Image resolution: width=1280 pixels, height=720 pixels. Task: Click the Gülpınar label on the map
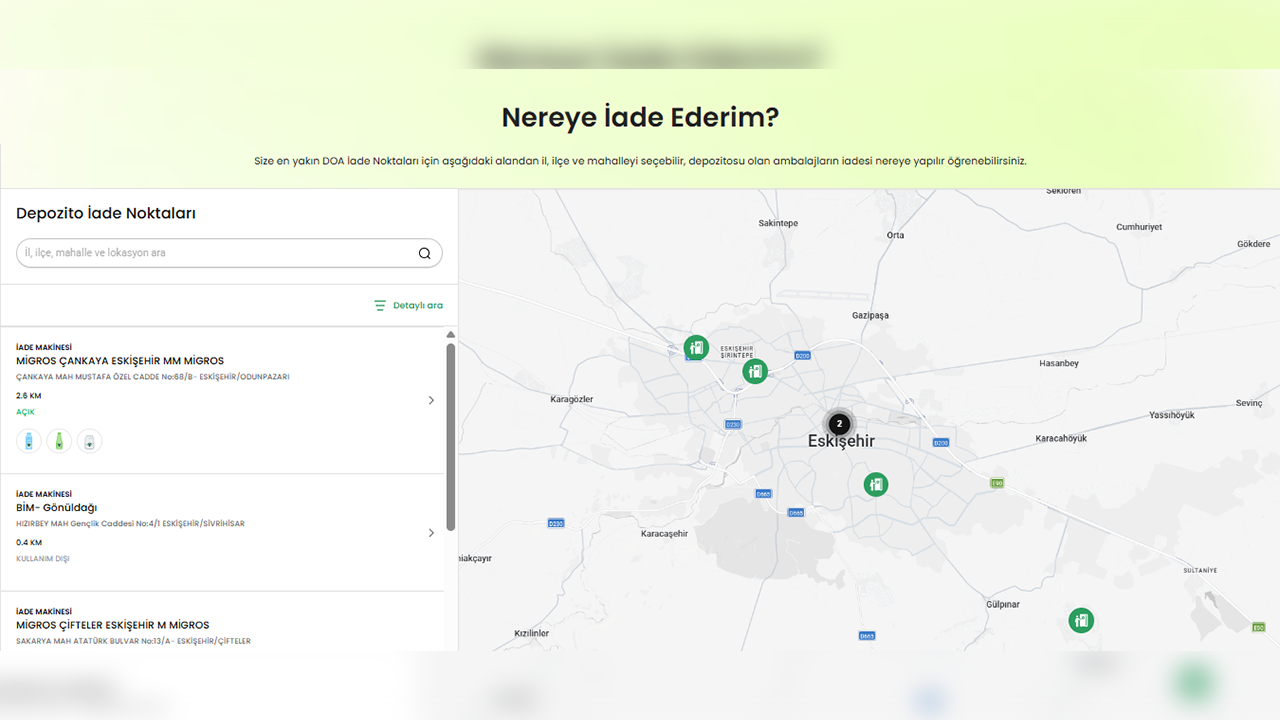[1003, 605]
